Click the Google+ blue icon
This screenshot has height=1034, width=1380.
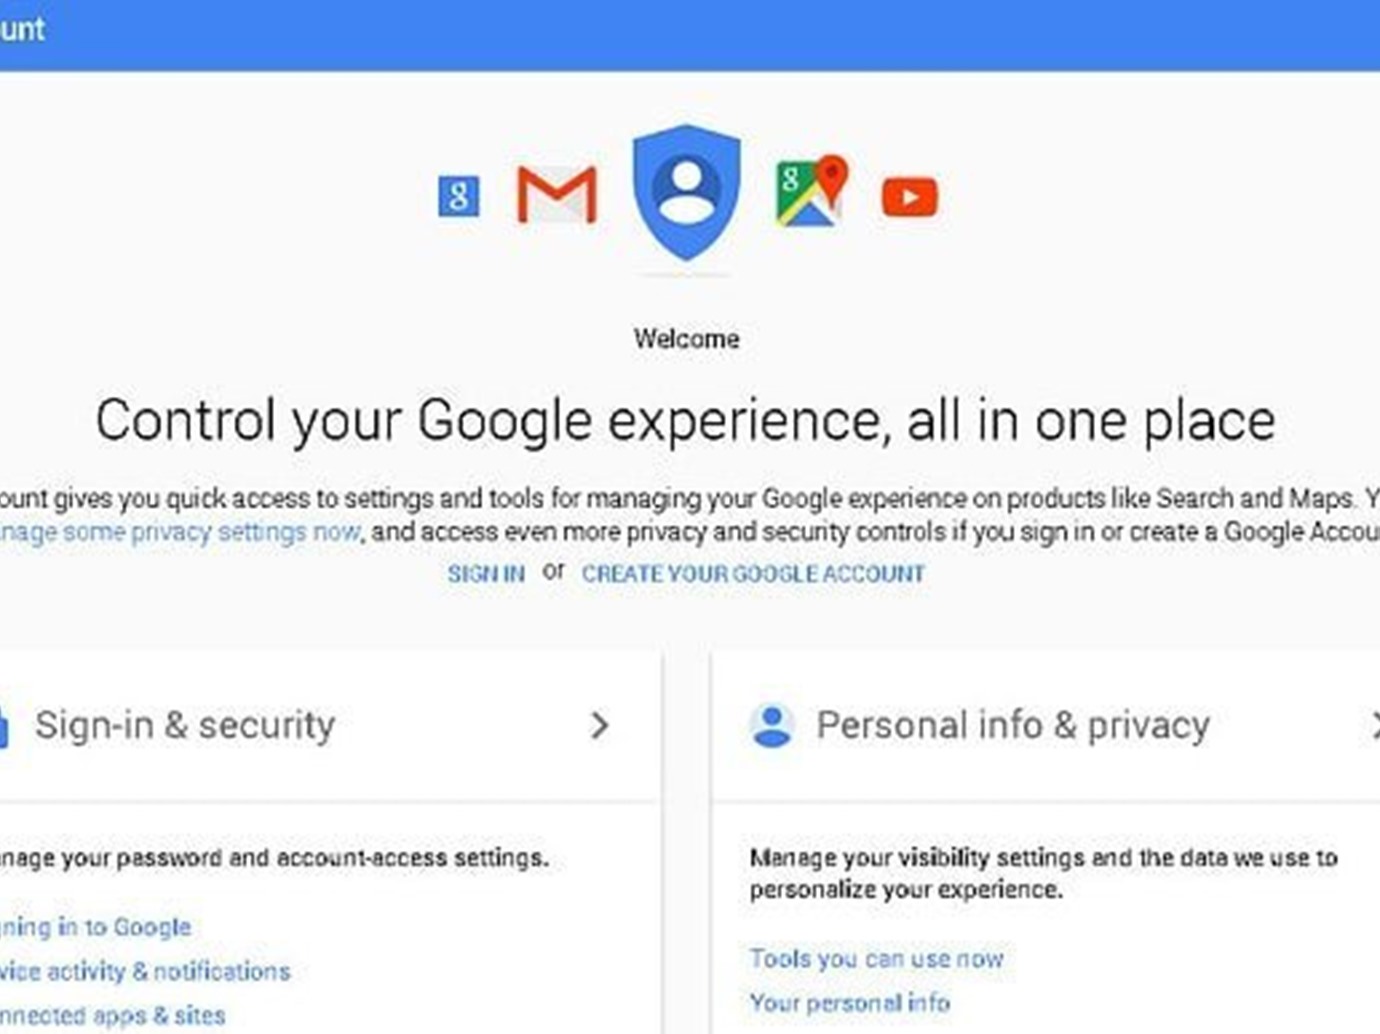pyautogui.click(x=459, y=196)
